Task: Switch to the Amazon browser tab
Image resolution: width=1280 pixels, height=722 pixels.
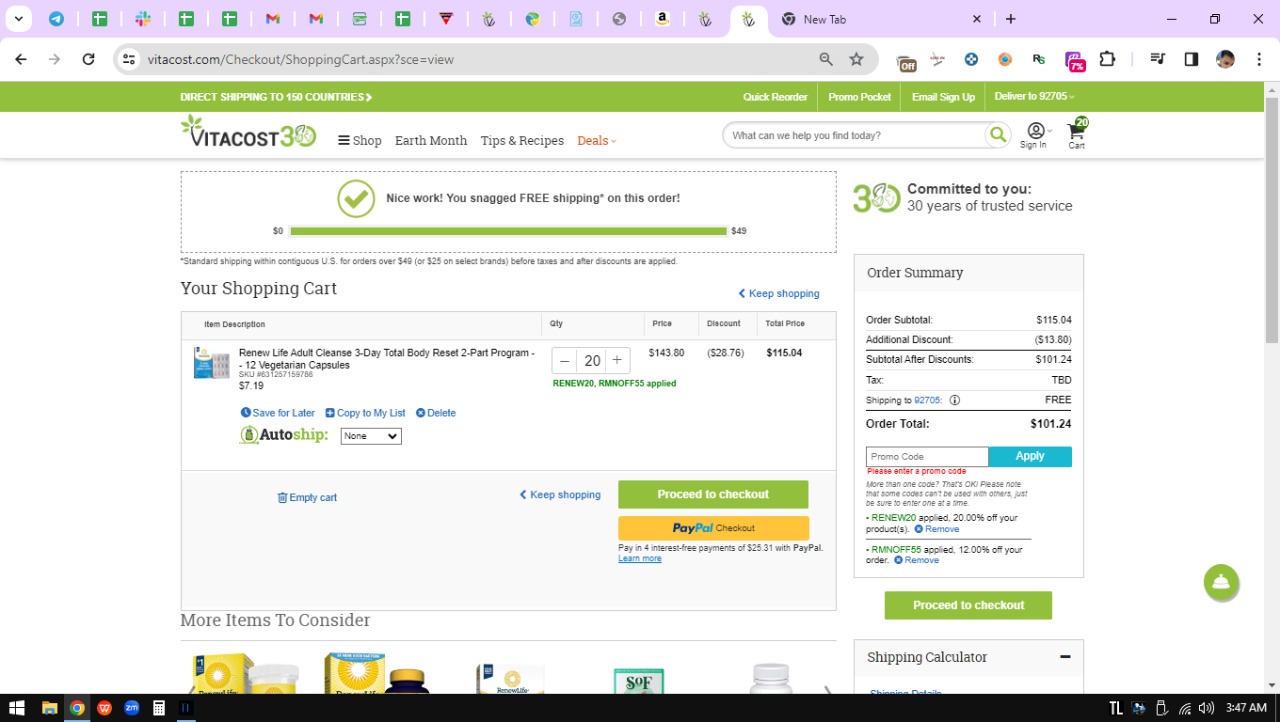Action: [x=662, y=19]
